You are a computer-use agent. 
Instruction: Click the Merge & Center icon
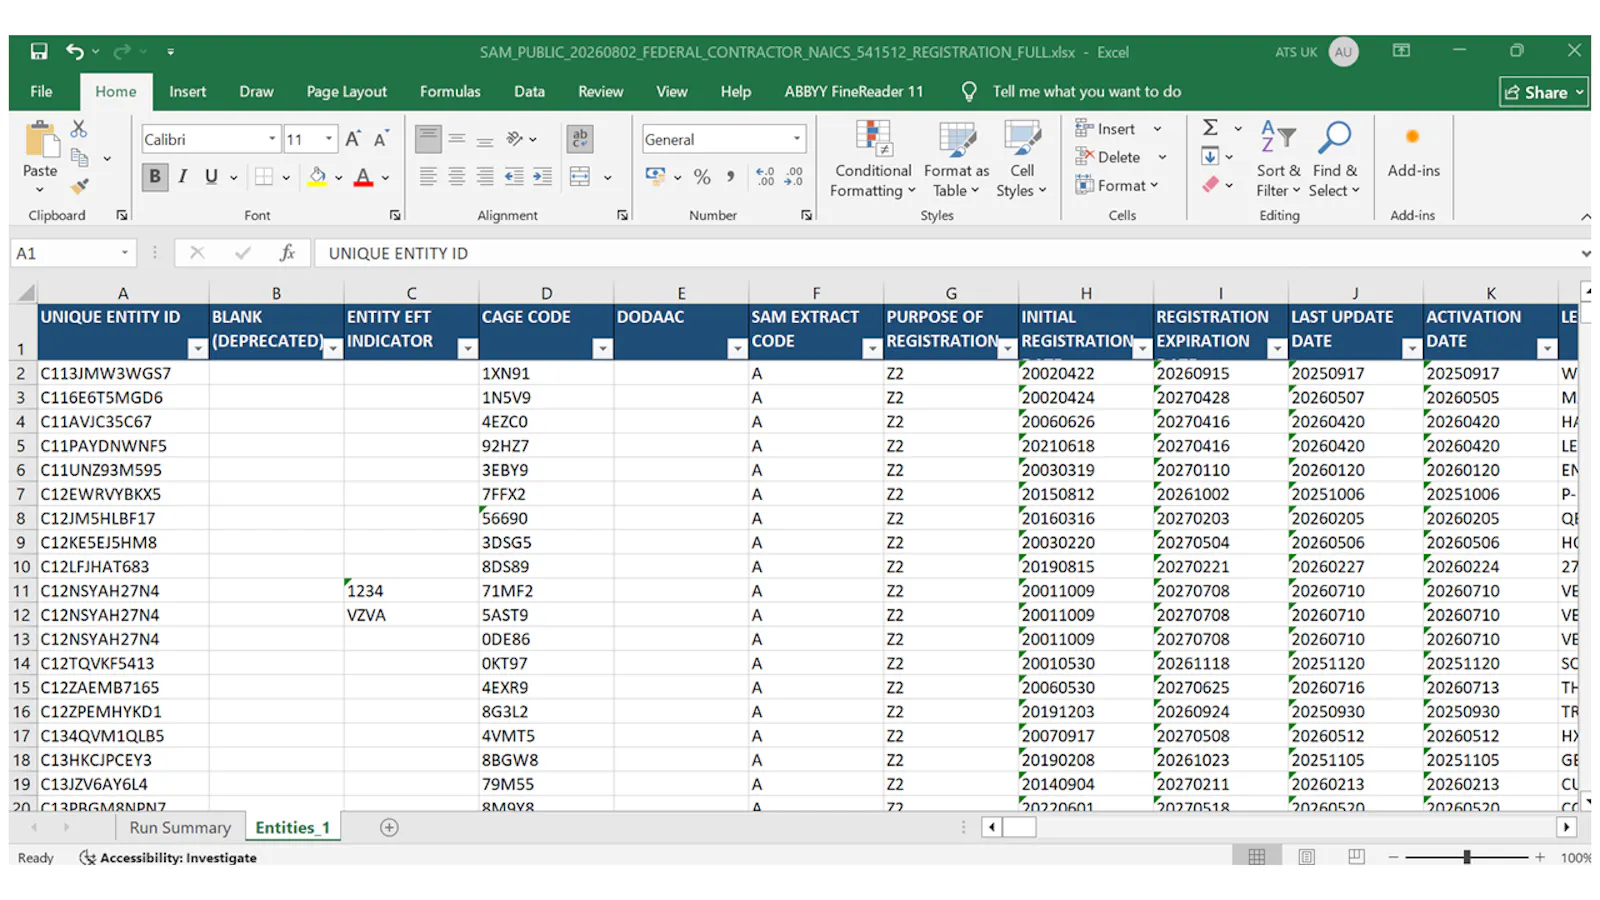[x=580, y=177]
